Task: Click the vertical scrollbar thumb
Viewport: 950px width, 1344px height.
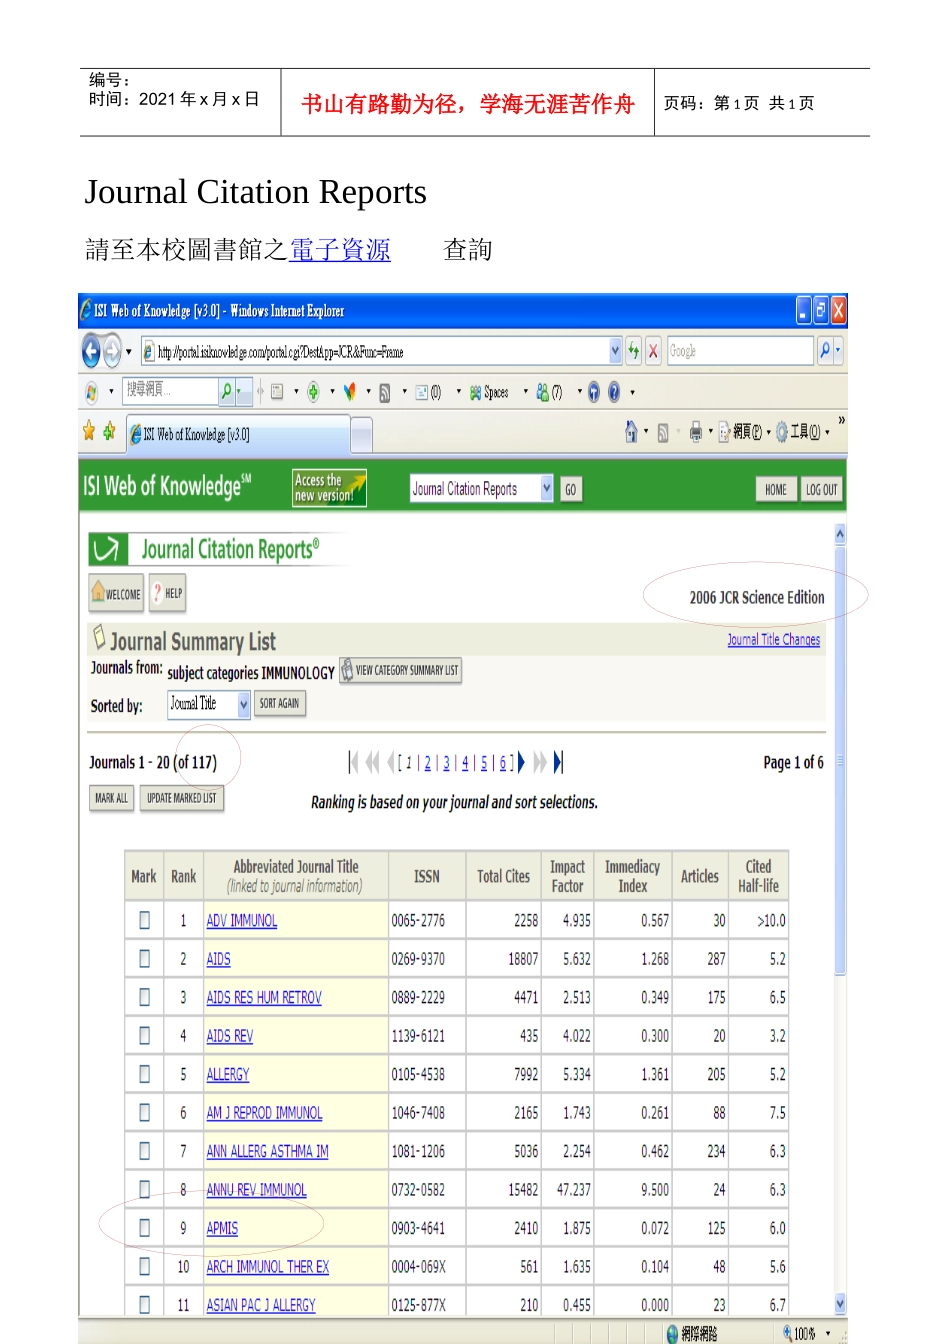Action: click(840, 760)
